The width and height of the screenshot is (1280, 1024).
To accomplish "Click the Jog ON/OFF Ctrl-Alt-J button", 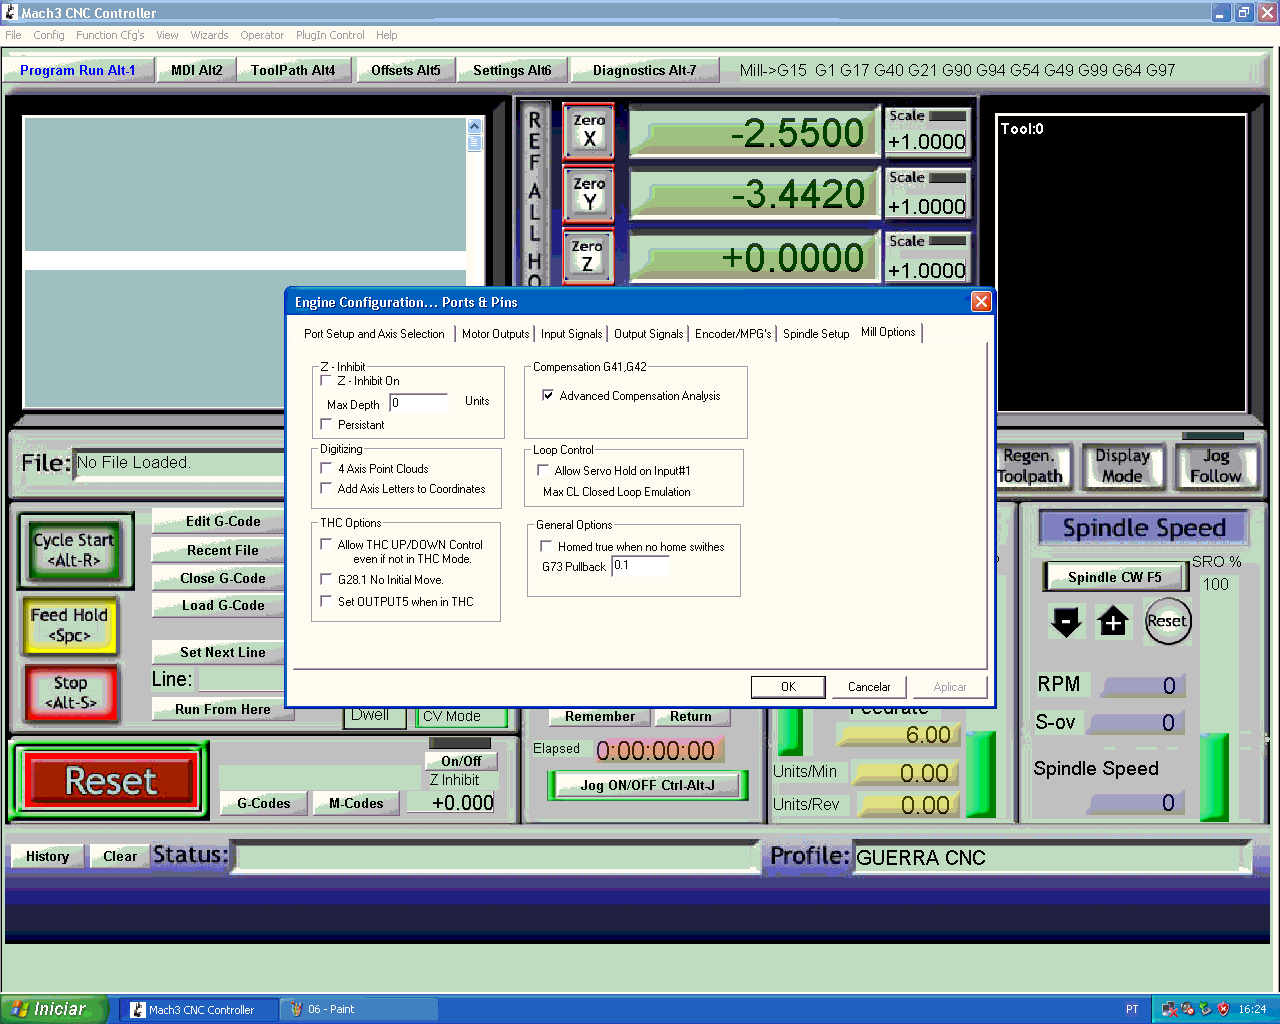I will [647, 785].
